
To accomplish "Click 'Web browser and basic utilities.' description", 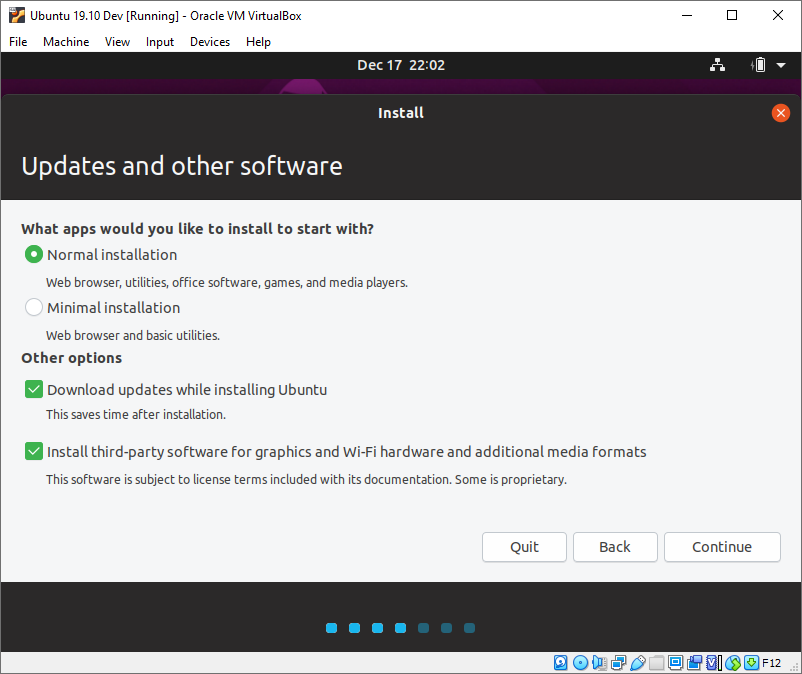I will [x=133, y=335].
